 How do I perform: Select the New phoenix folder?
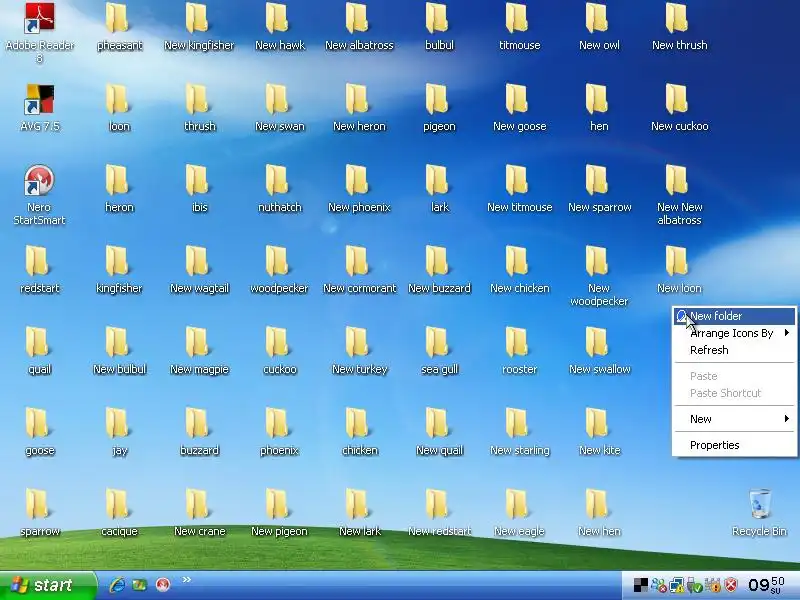[359, 189]
